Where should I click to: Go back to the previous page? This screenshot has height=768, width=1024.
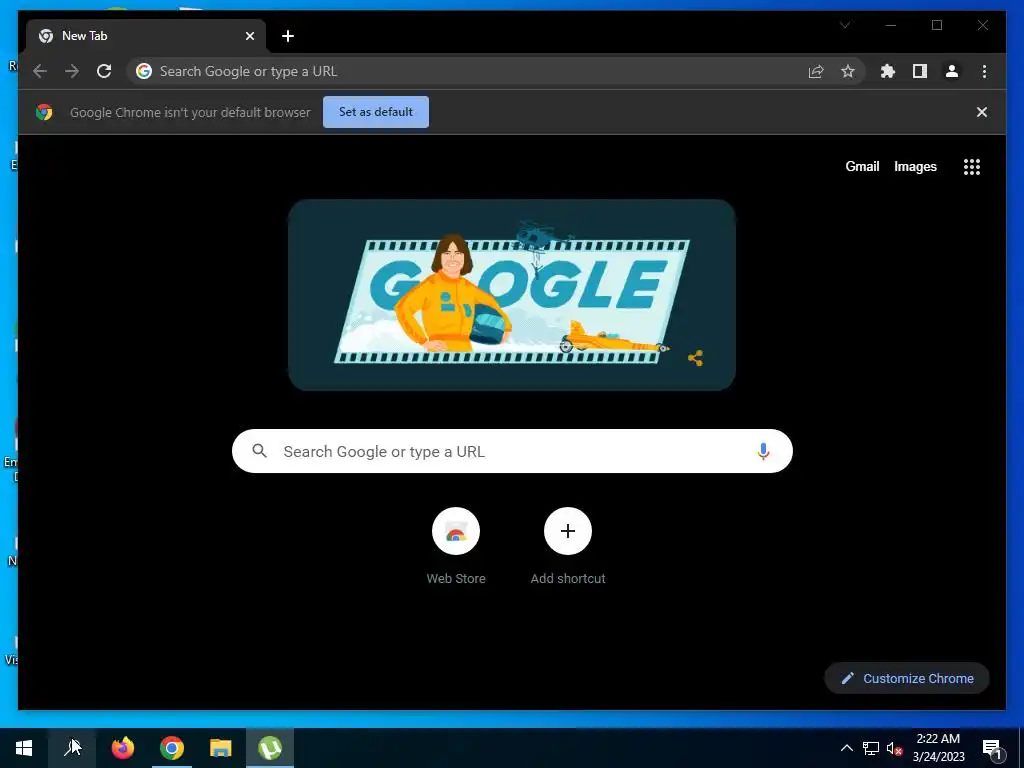(40, 71)
